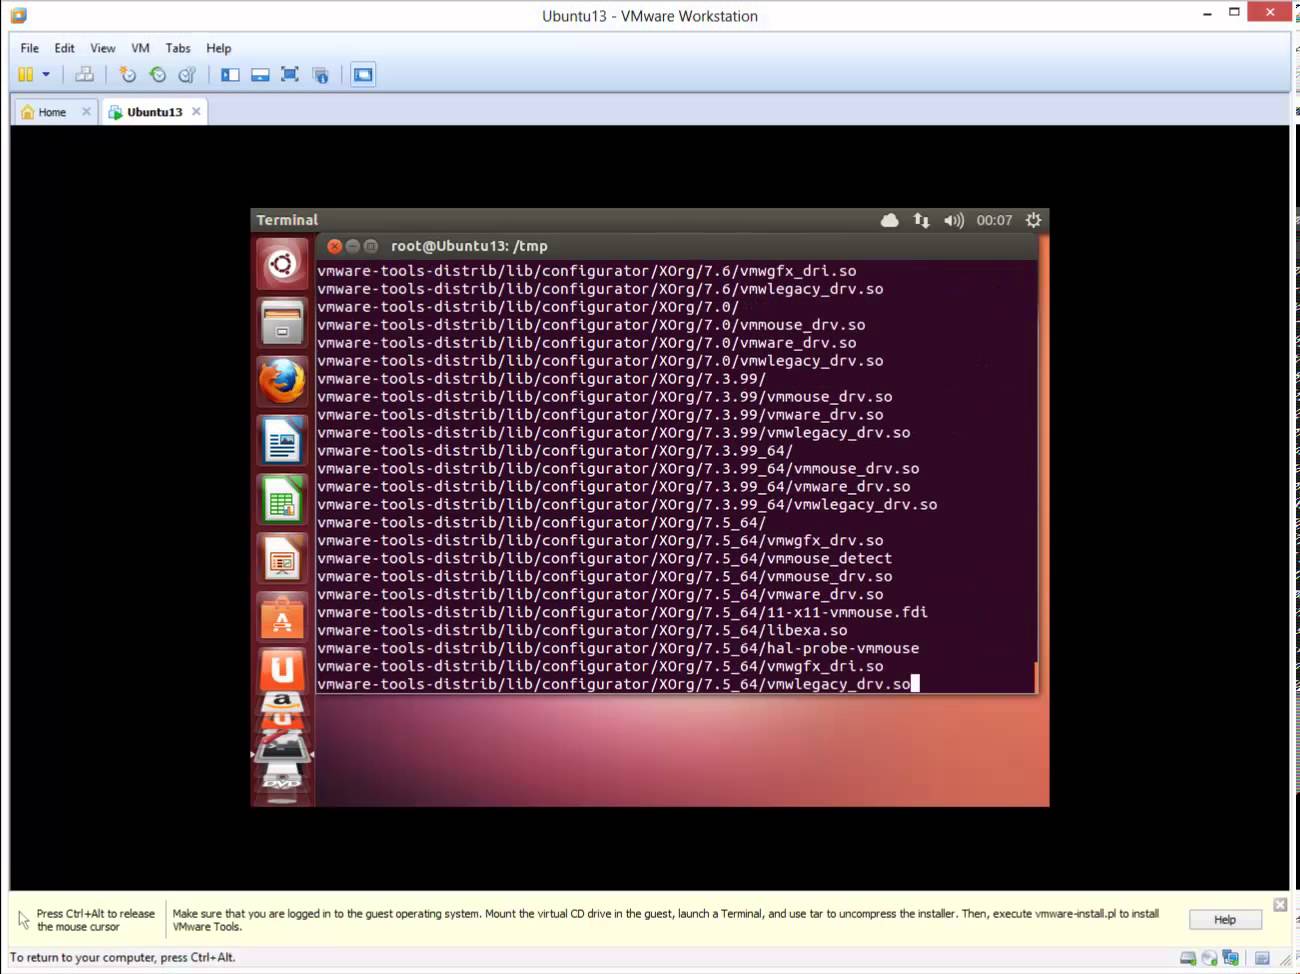The height and width of the screenshot is (974, 1300).
Task: Open the power state dropdown arrow
Action: [x=46, y=74]
